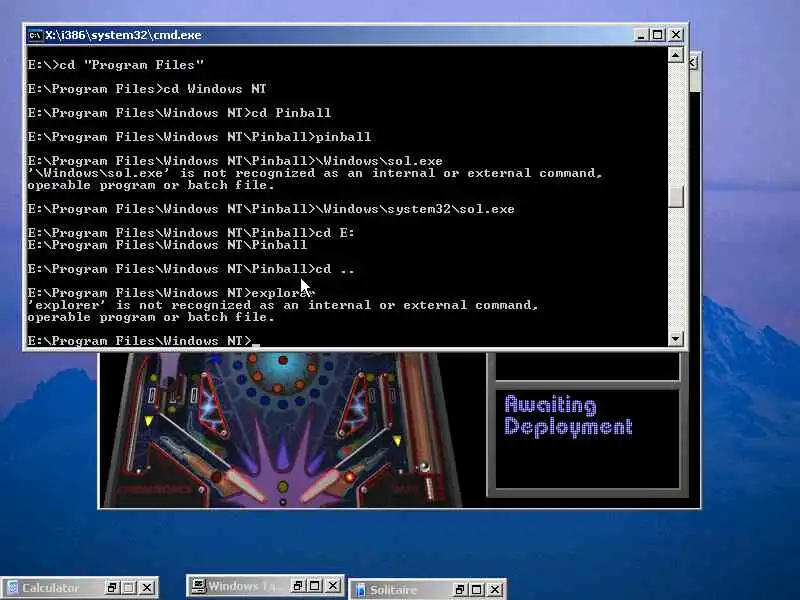
Task: Click the cmd vertical scrollbar thumb
Action: [676, 197]
